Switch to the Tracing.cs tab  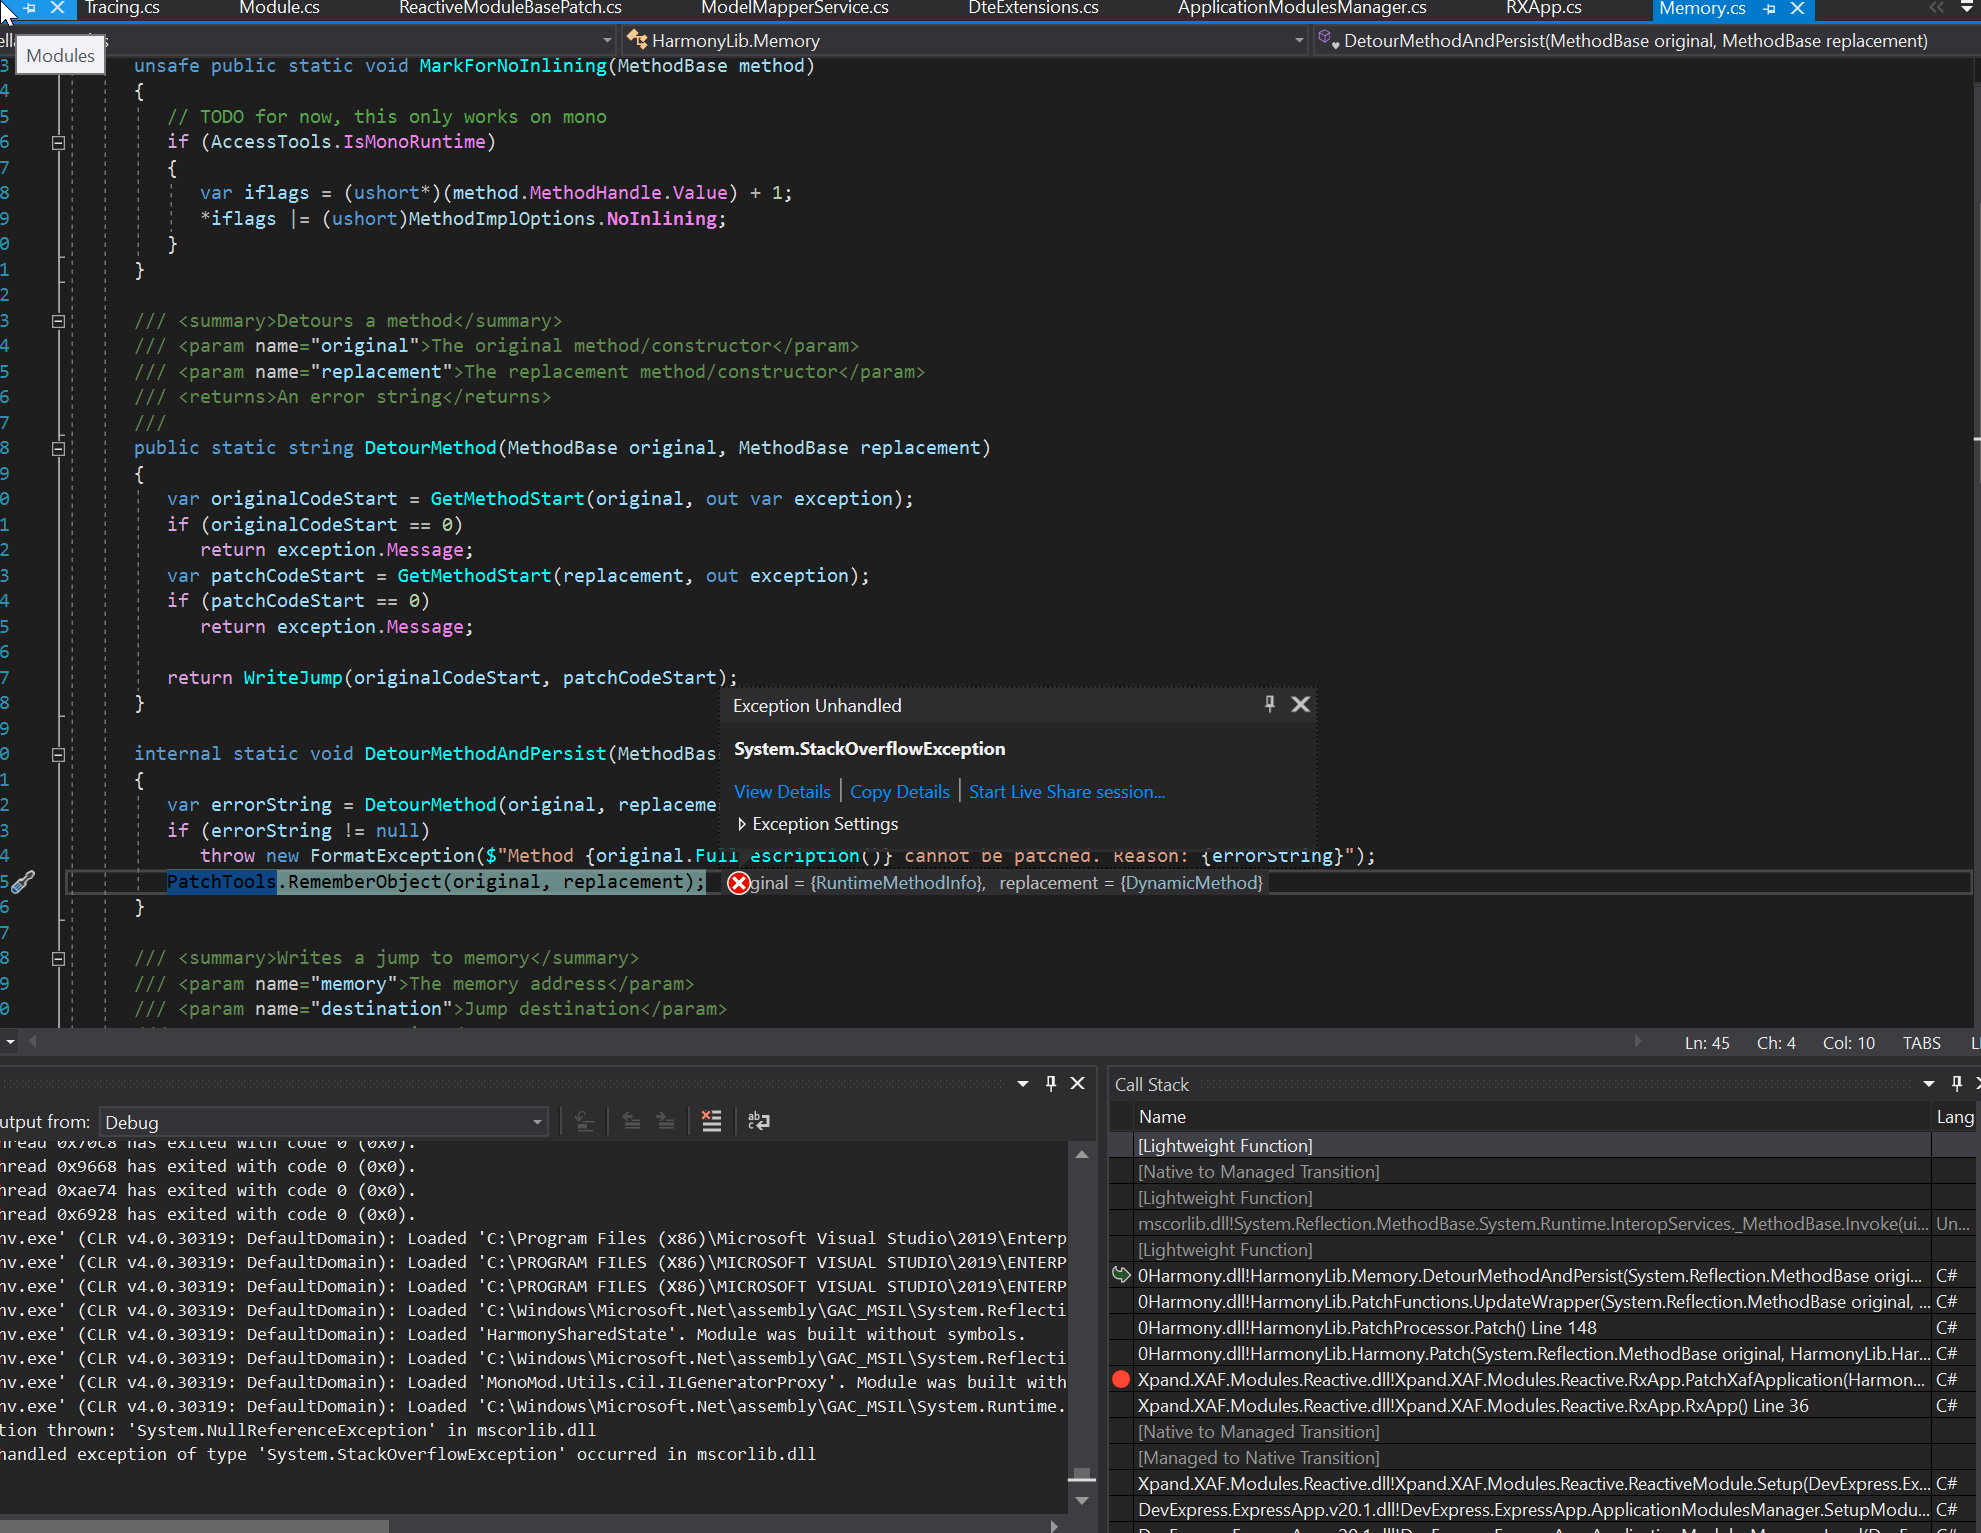(x=121, y=8)
